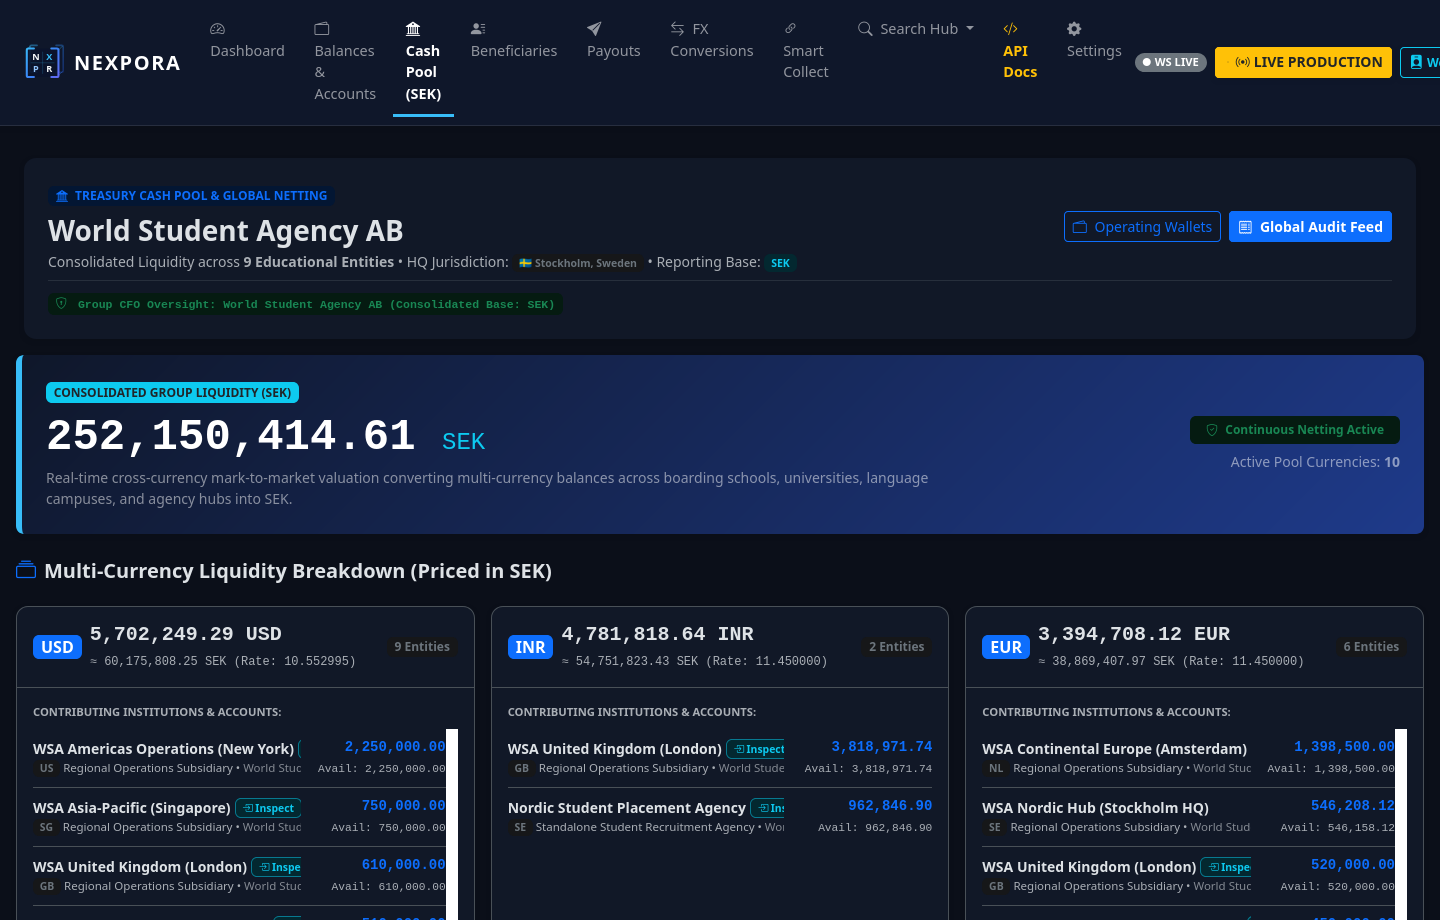The width and height of the screenshot is (1440, 920).
Task: Click the Nexpora logo
Action: click(x=102, y=62)
